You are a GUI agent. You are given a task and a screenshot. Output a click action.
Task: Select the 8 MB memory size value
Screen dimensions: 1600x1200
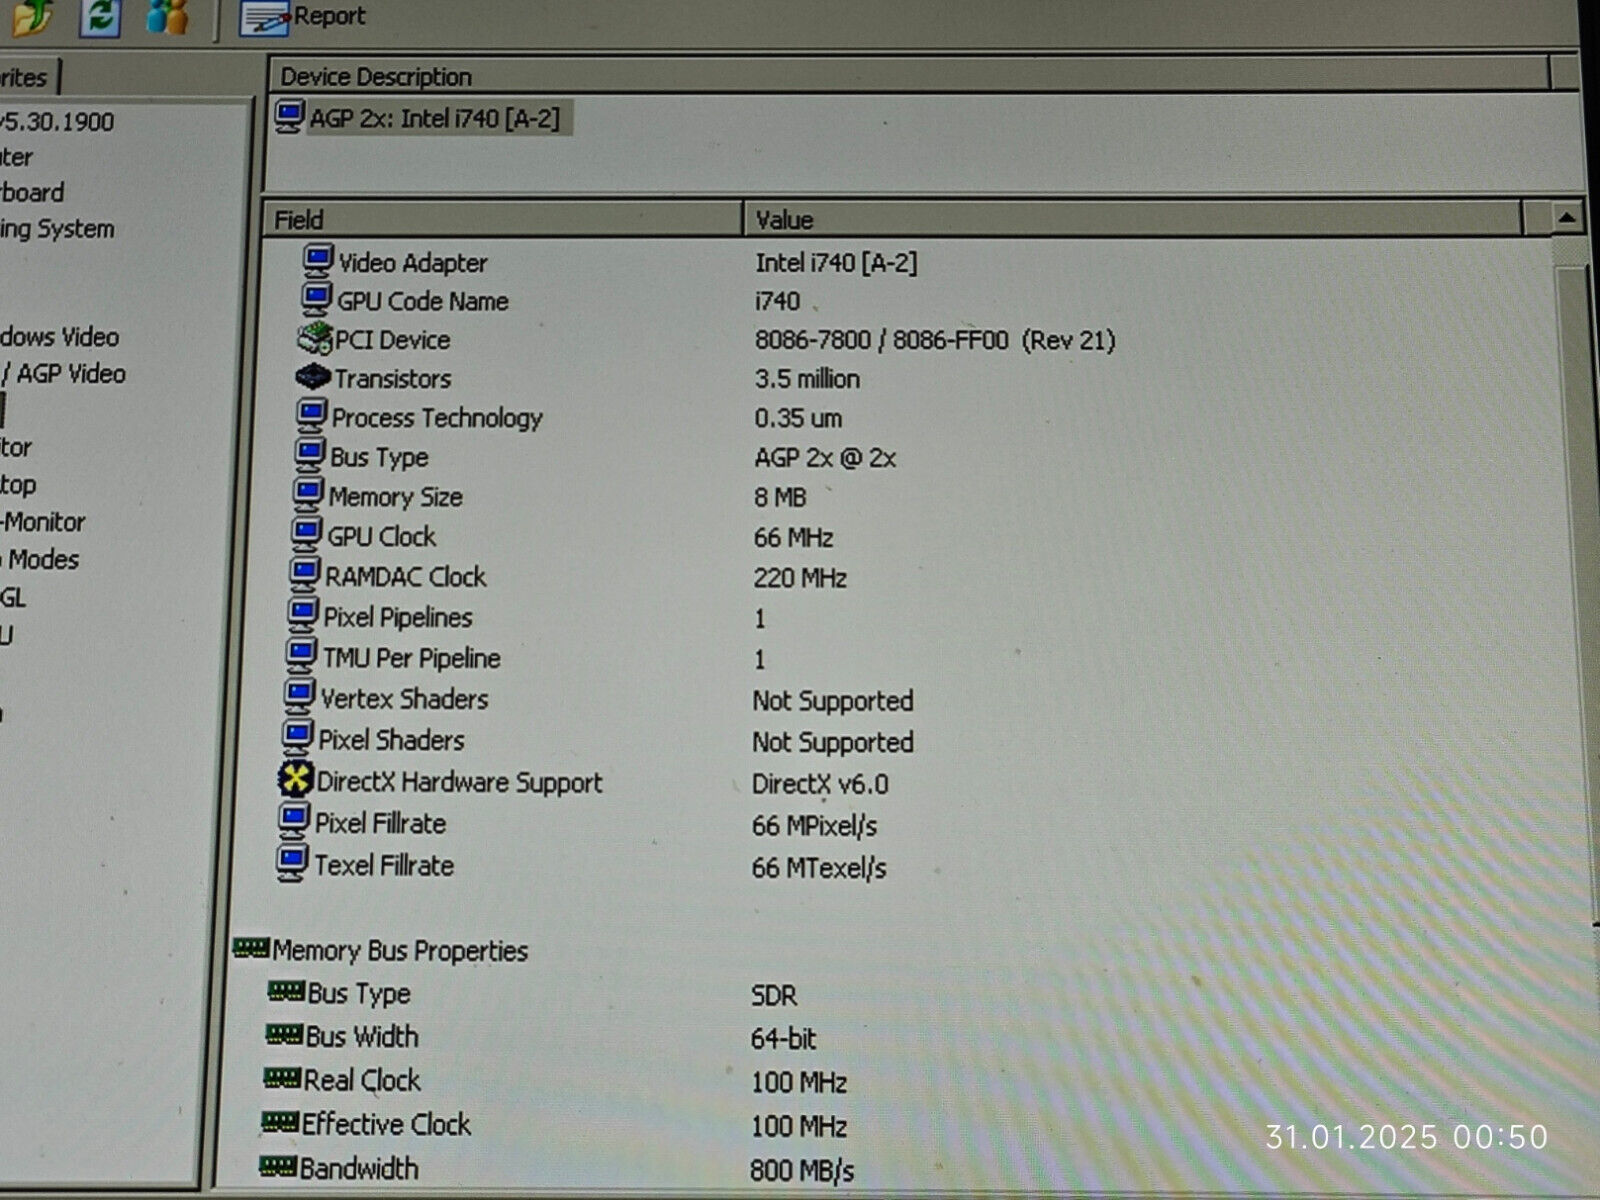pyautogui.click(x=780, y=497)
